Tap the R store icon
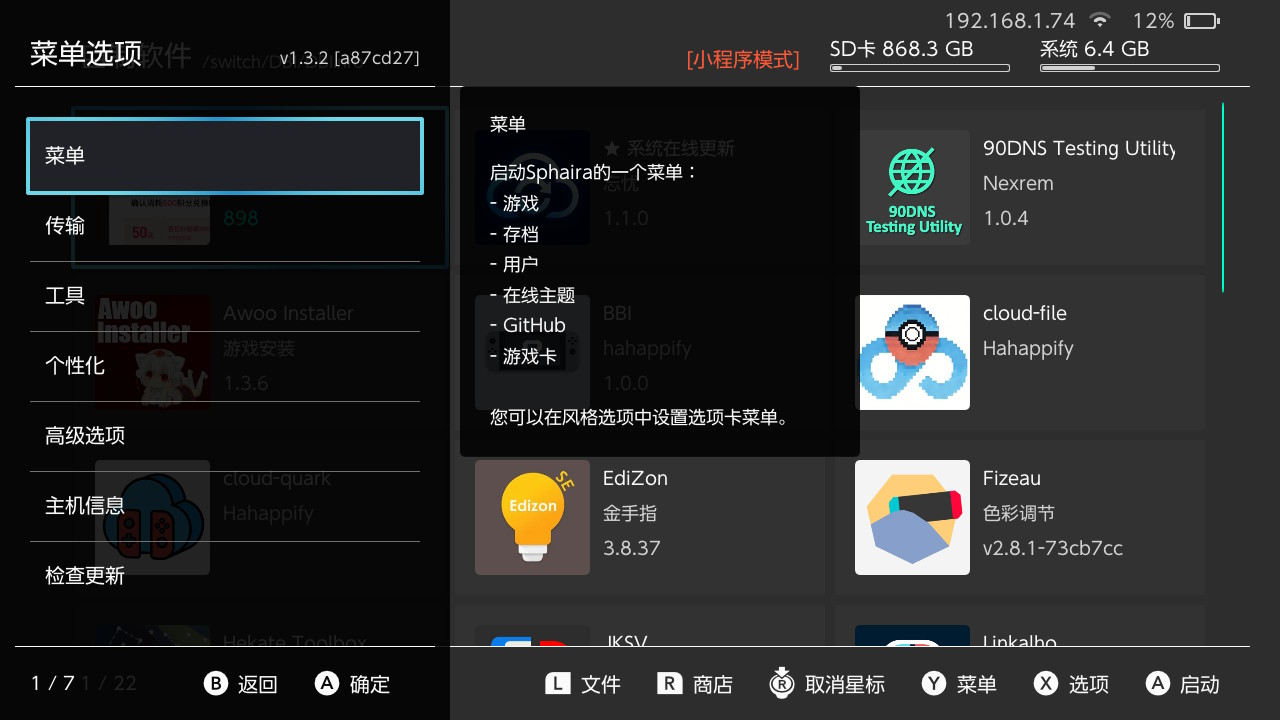1280x720 pixels. point(669,684)
